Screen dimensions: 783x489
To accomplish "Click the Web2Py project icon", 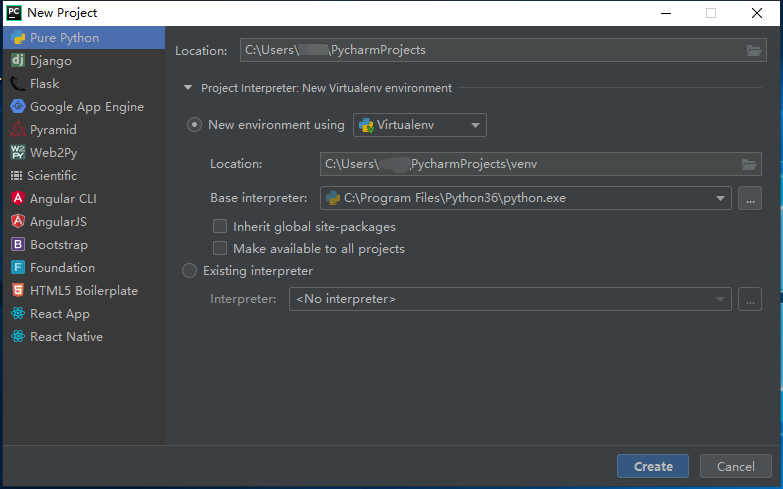I will [x=18, y=153].
